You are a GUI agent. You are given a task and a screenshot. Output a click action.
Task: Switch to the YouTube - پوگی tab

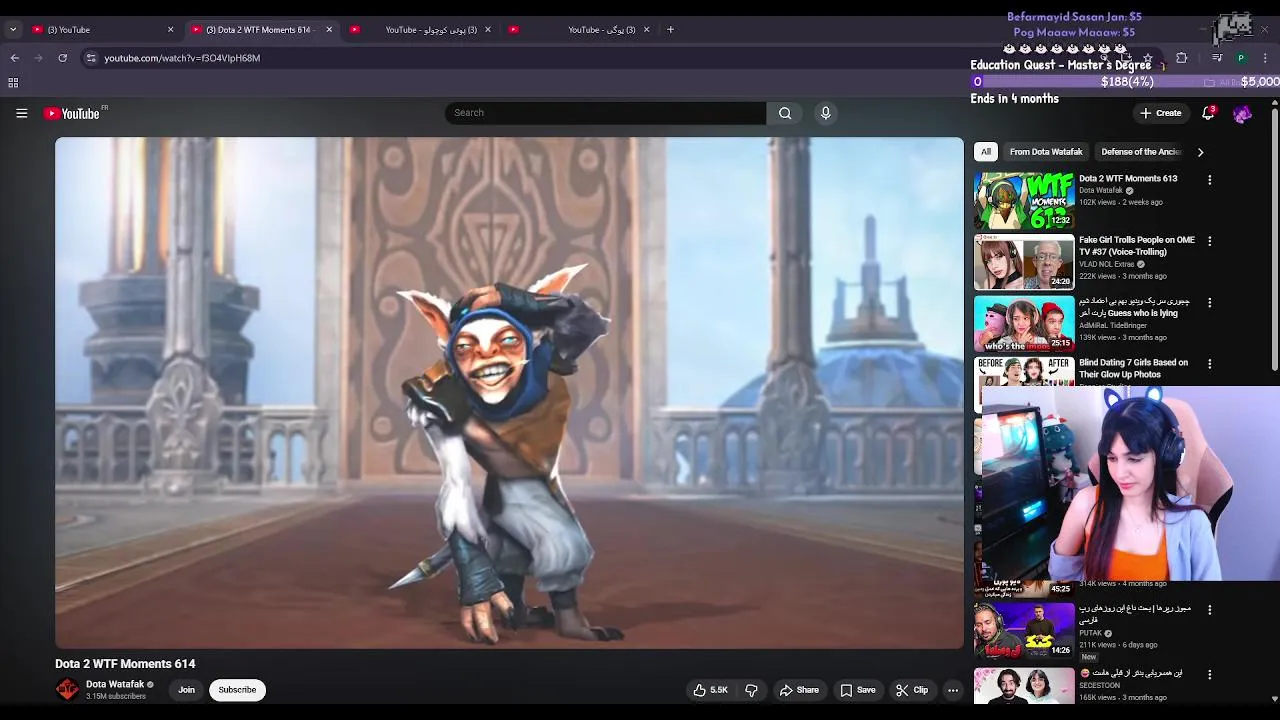pyautogui.click(x=580, y=30)
